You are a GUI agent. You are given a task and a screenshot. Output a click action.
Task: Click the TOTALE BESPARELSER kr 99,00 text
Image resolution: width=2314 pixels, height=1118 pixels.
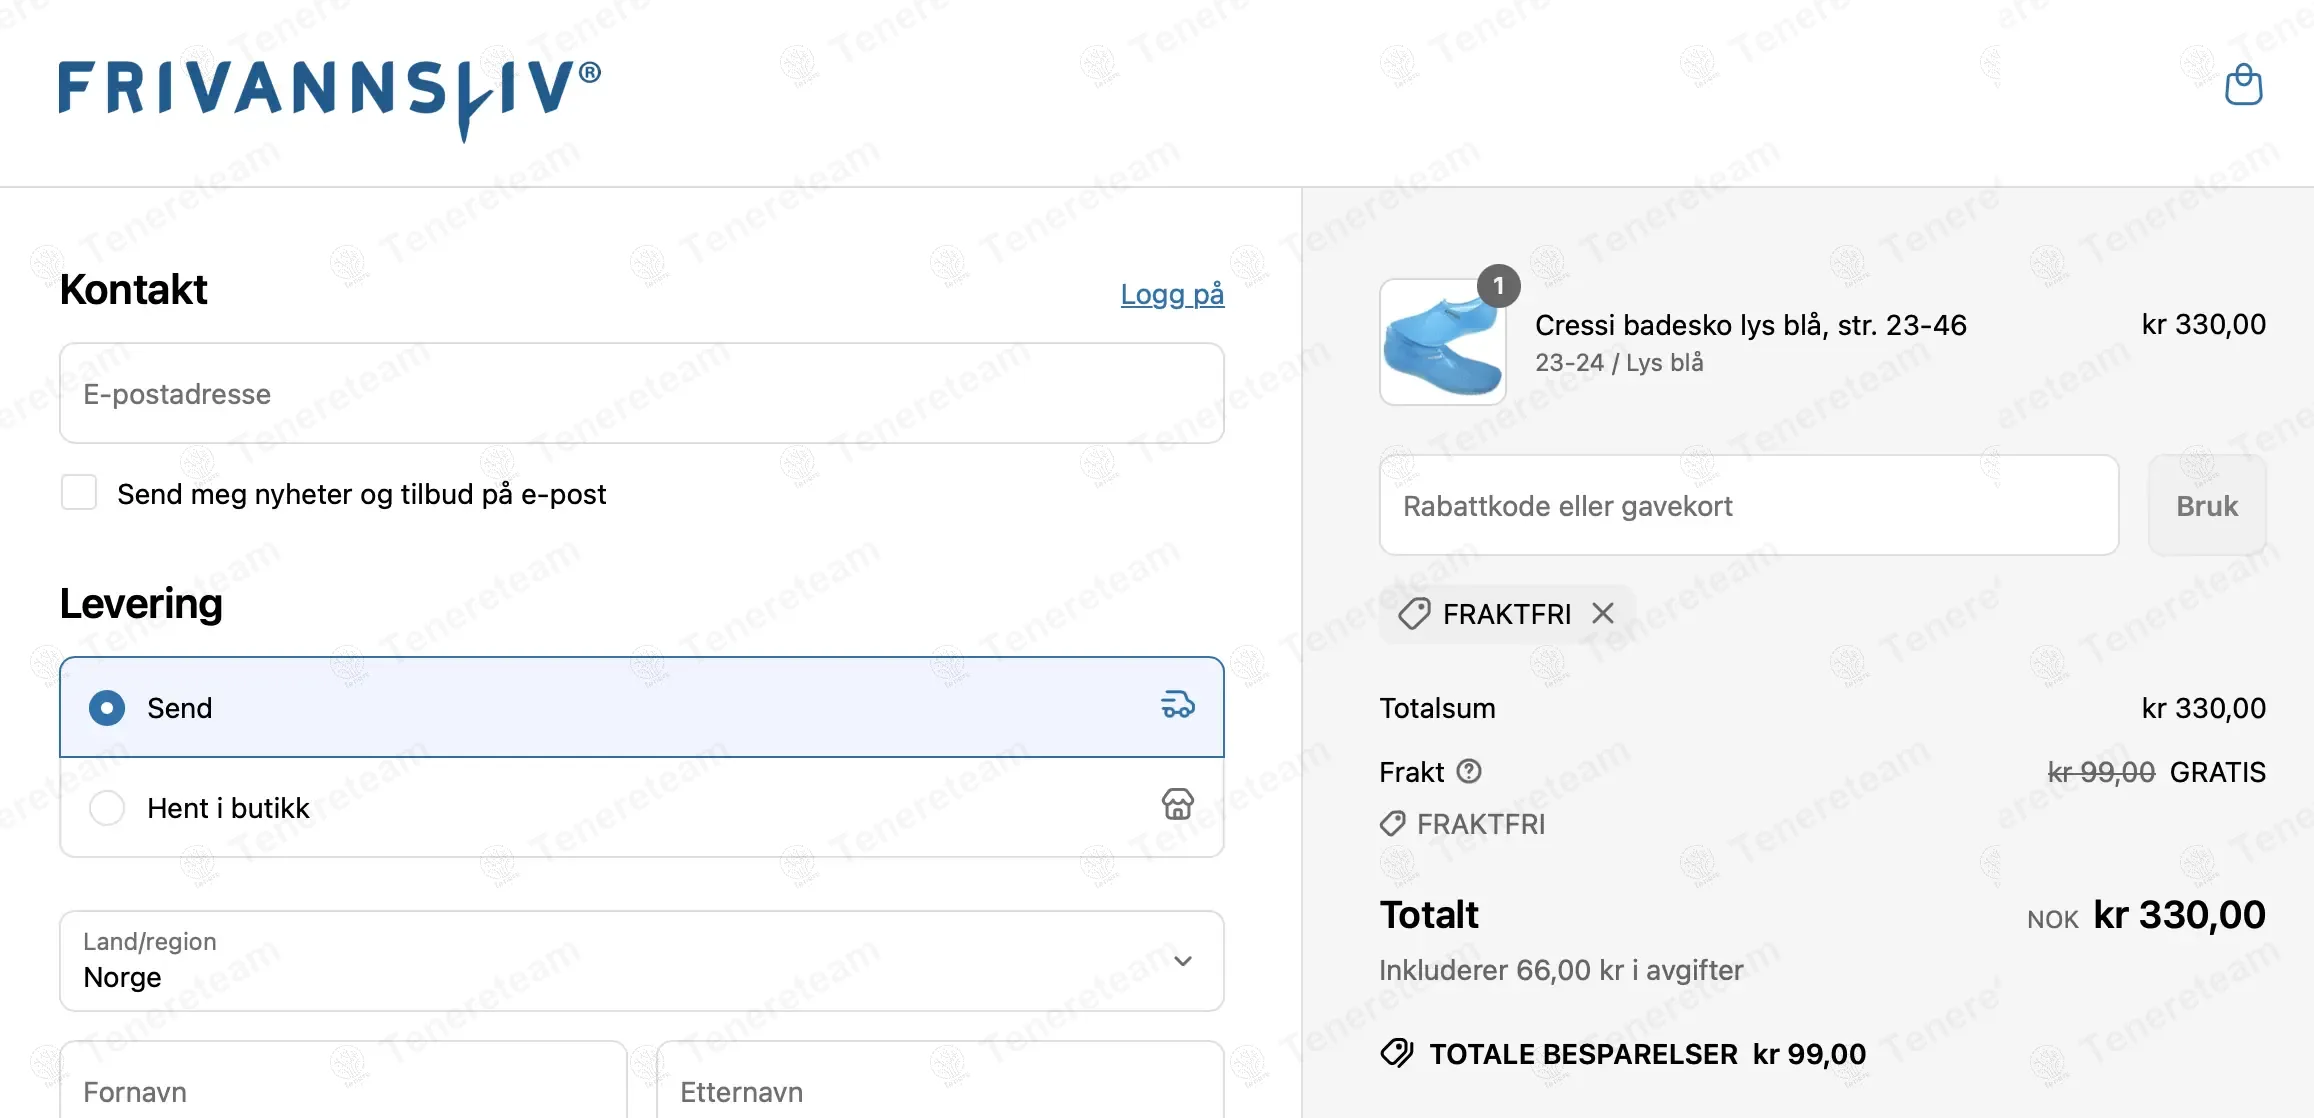[1647, 1054]
